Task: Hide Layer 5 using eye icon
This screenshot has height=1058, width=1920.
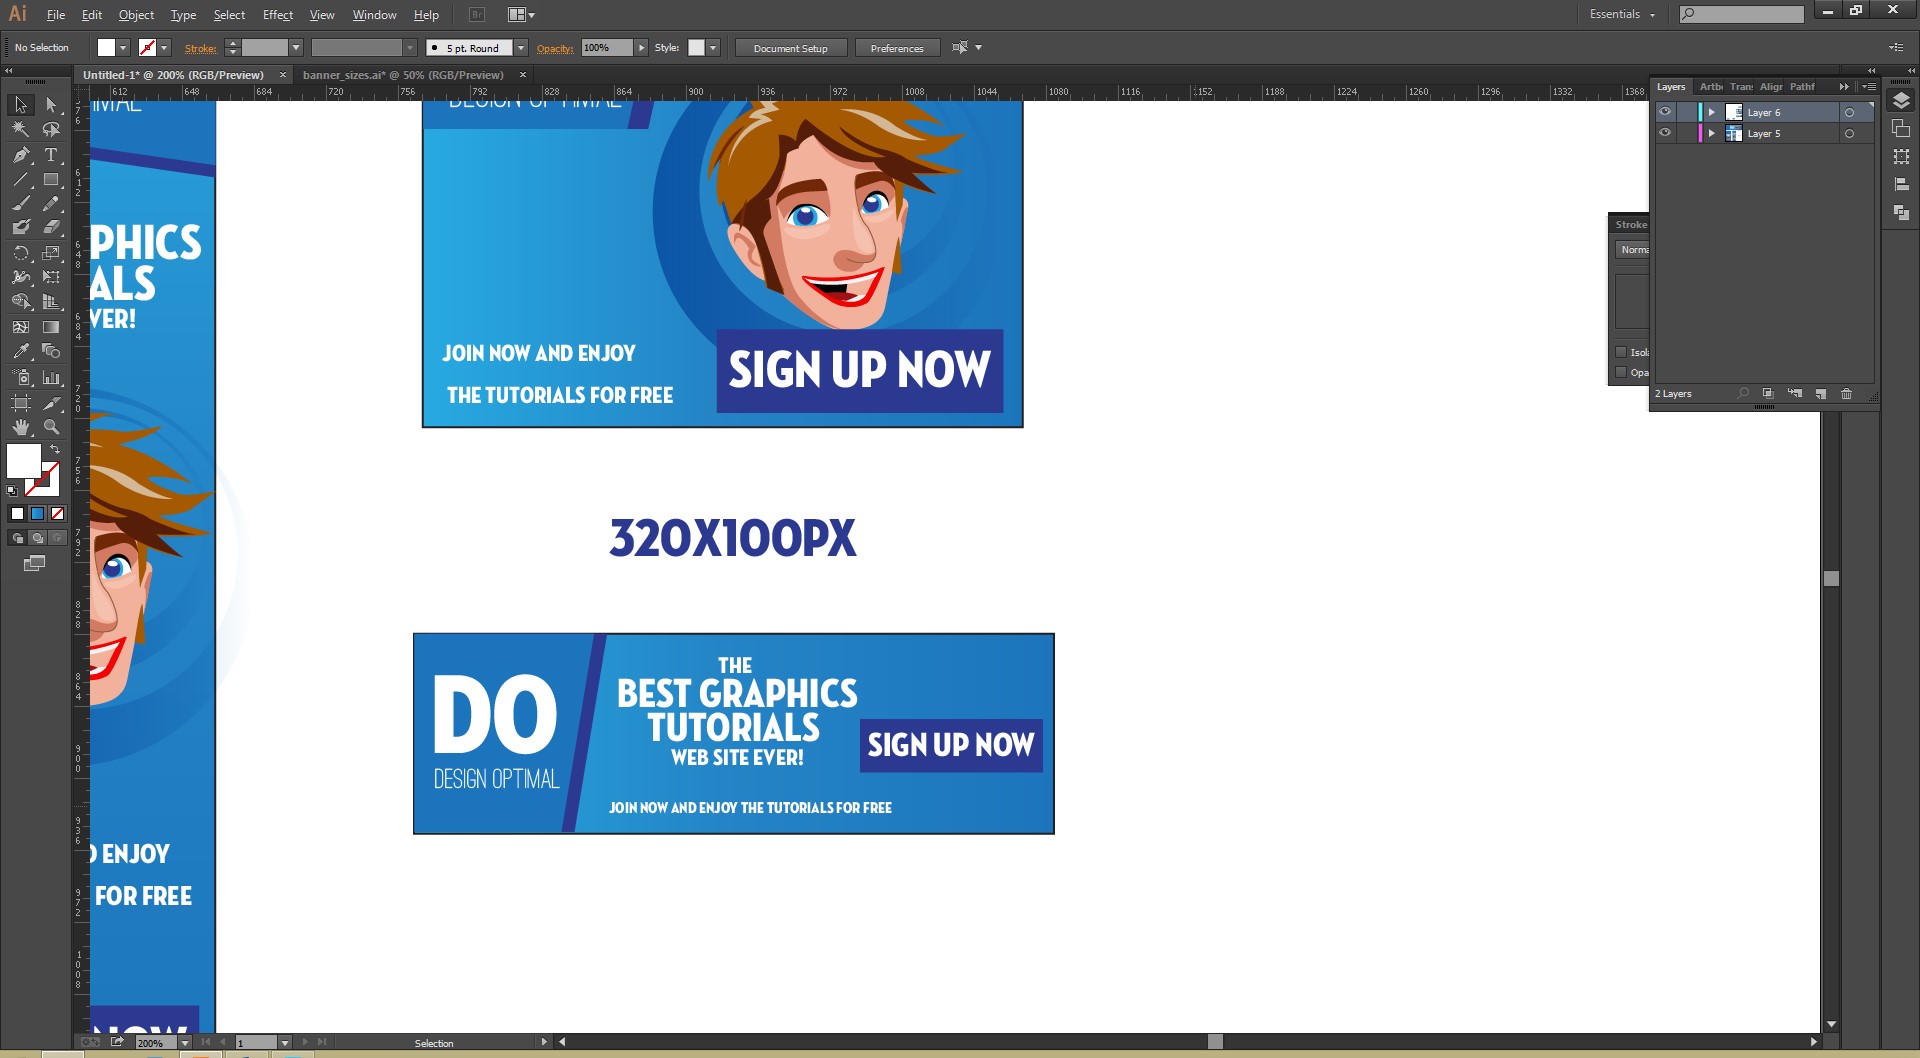Action: click(x=1665, y=133)
